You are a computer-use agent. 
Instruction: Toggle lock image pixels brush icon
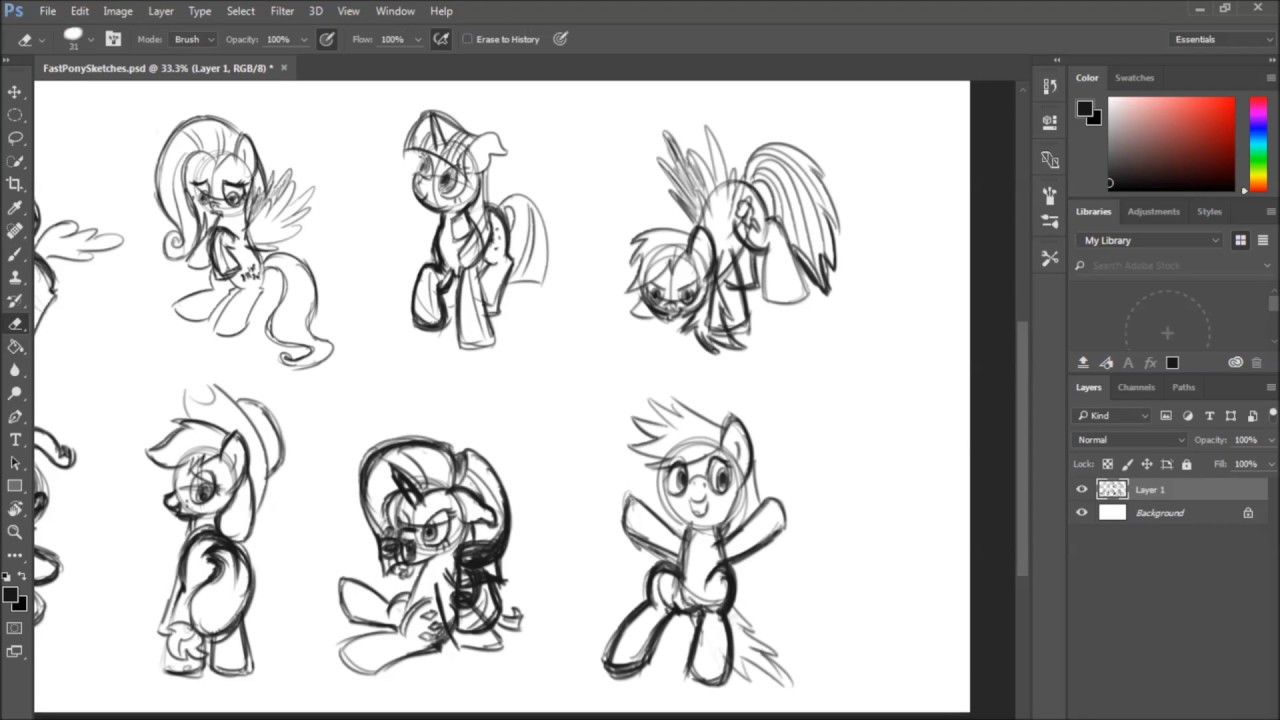click(x=1128, y=464)
